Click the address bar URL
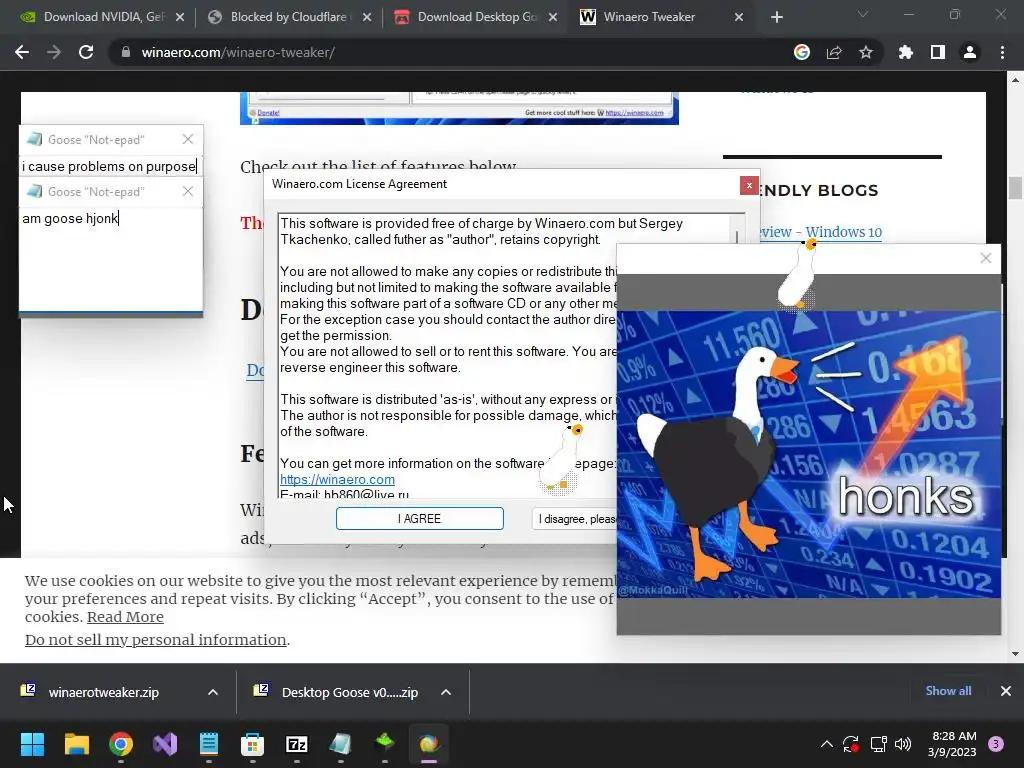Image resolution: width=1024 pixels, height=768 pixels. pos(238,52)
